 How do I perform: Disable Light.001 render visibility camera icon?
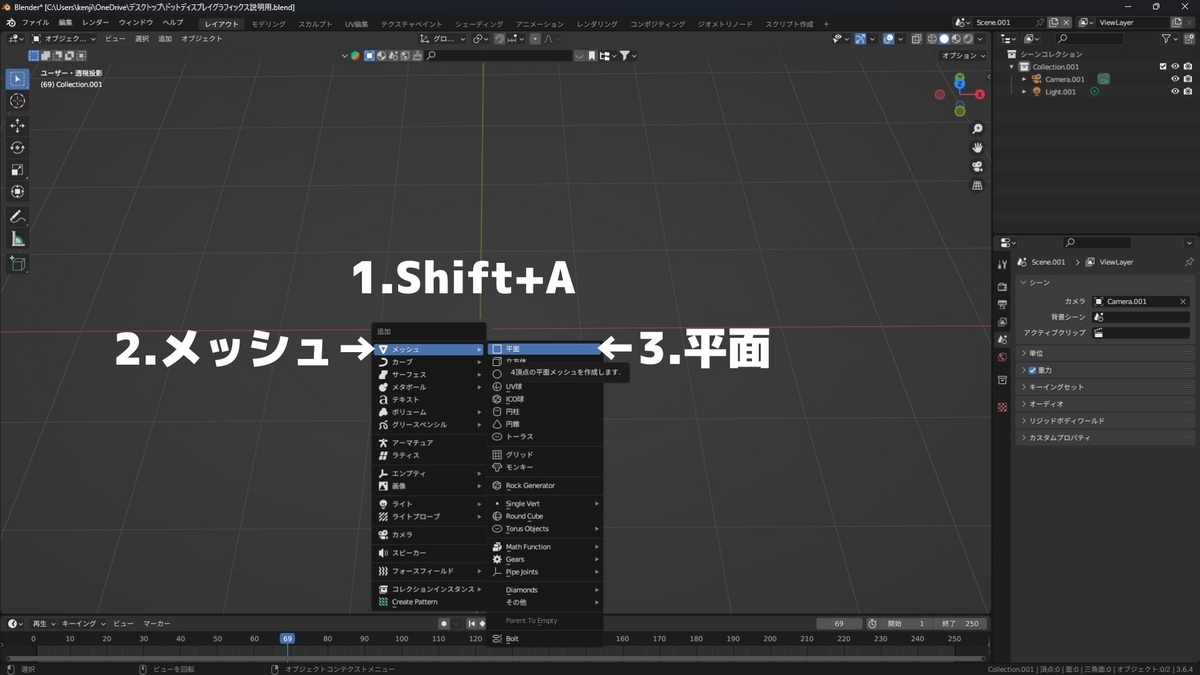pos(1188,91)
